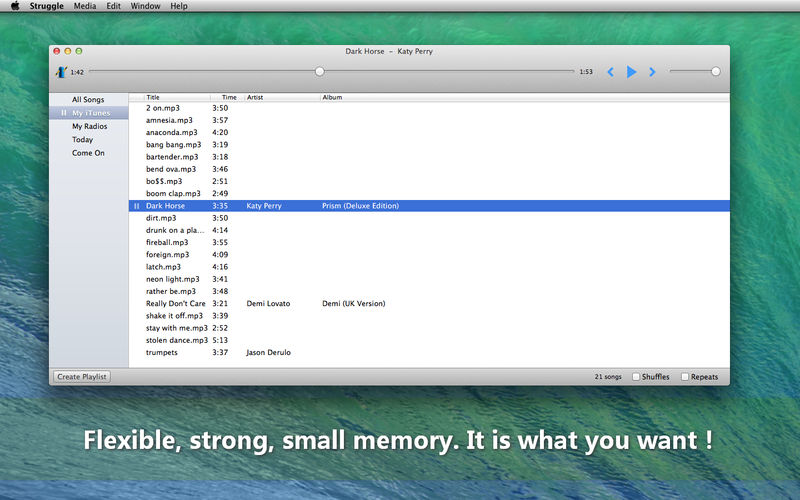800x500 pixels.
Task: Open the Help menu
Action: pyautogui.click(x=179, y=6)
